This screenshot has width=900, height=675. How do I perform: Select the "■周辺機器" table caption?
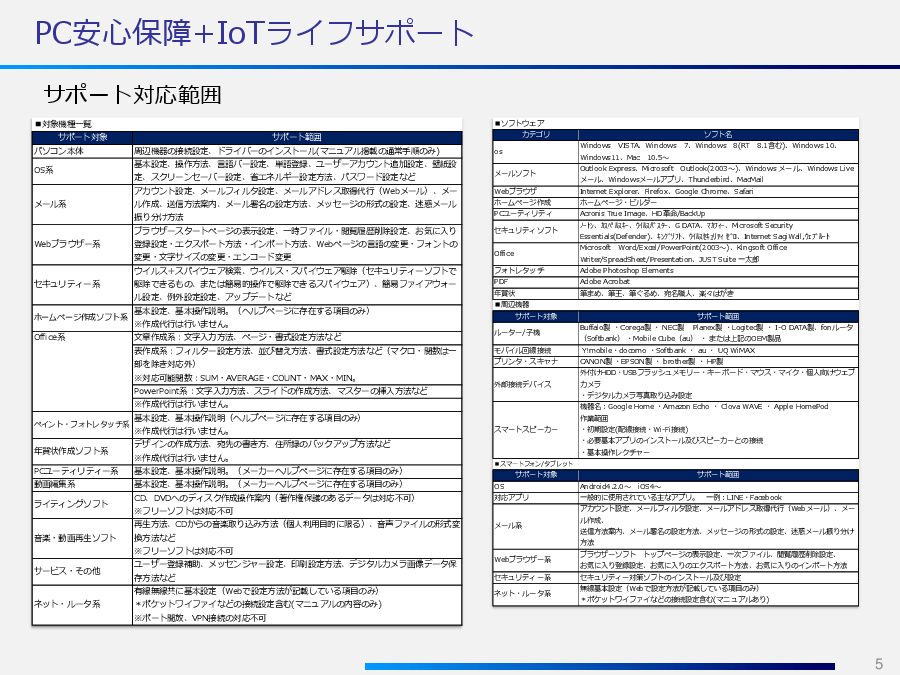point(511,304)
